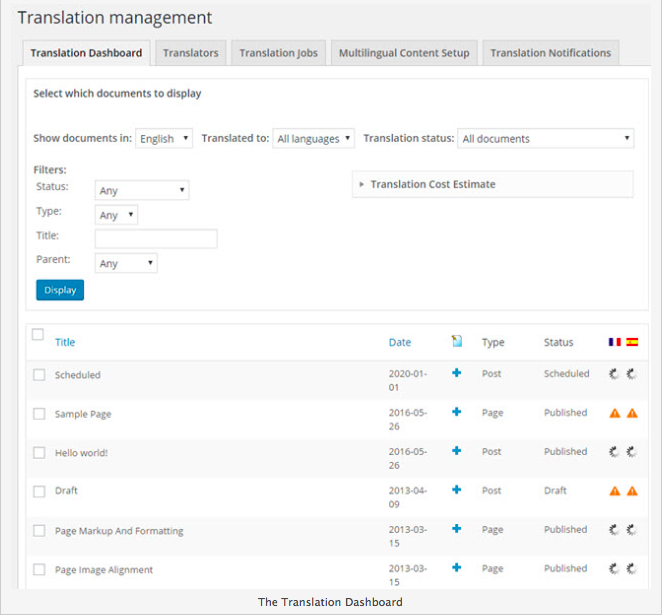Open the Translation Jobs tab

(279, 53)
